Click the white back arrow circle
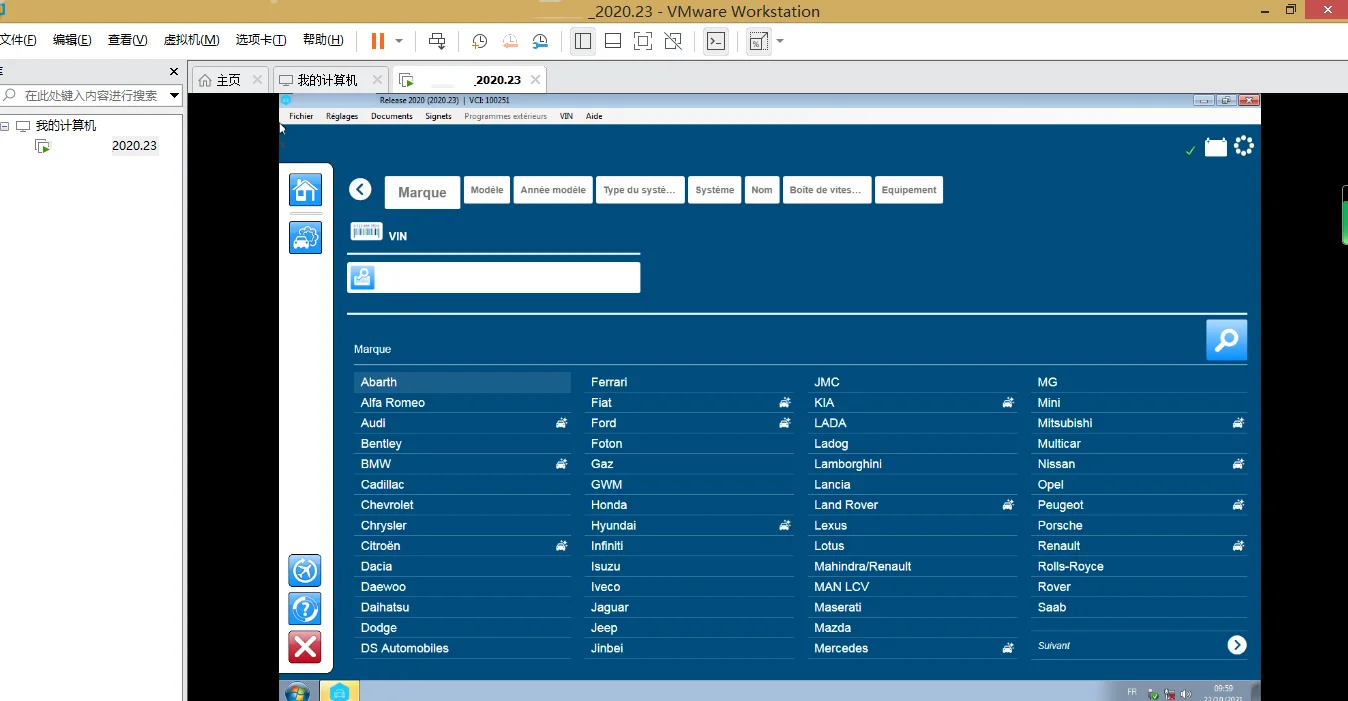 (360, 190)
